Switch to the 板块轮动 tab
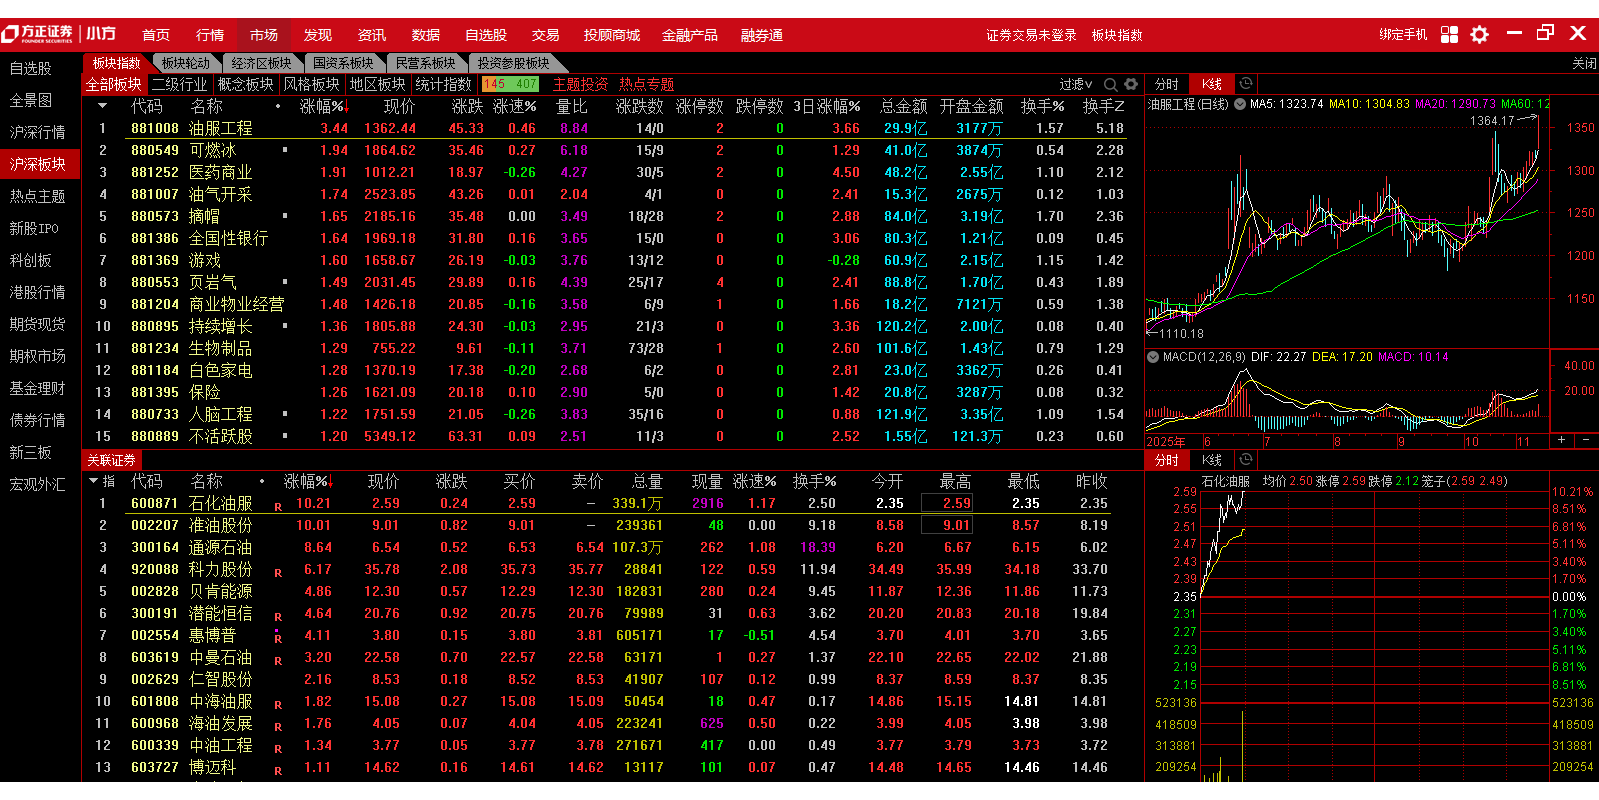 [x=186, y=63]
